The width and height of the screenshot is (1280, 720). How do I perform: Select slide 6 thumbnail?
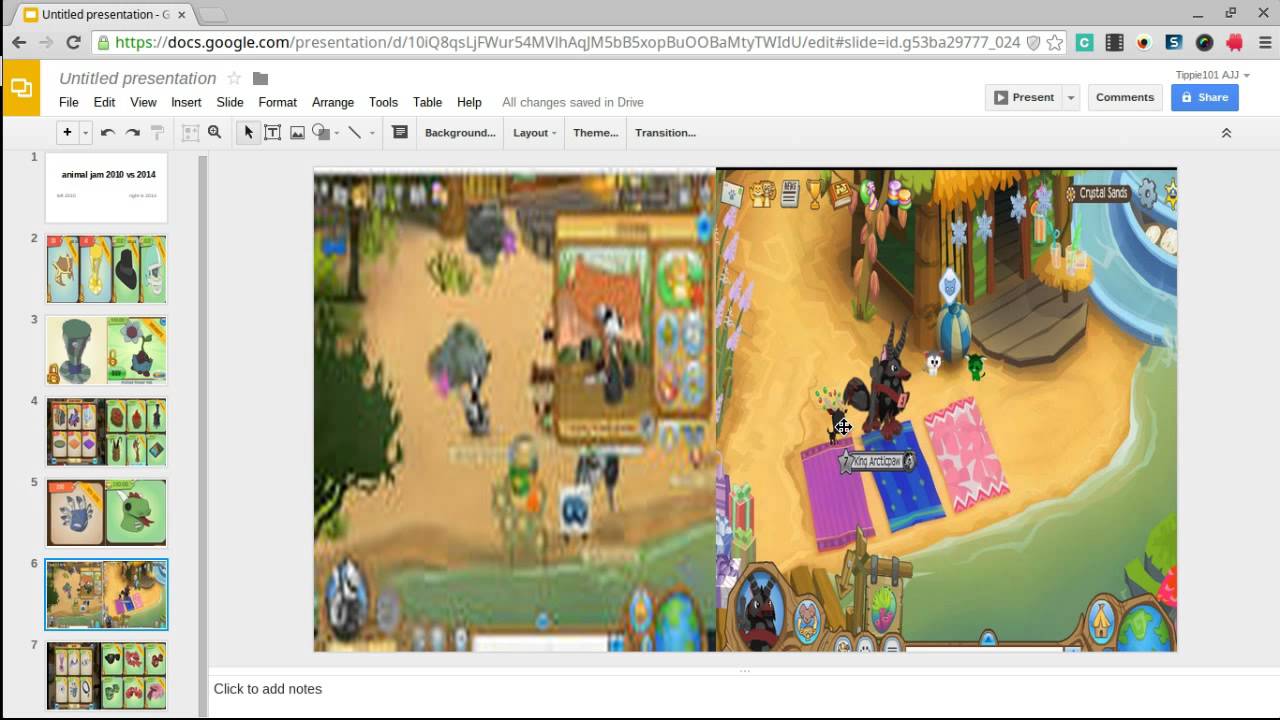pyautogui.click(x=106, y=594)
